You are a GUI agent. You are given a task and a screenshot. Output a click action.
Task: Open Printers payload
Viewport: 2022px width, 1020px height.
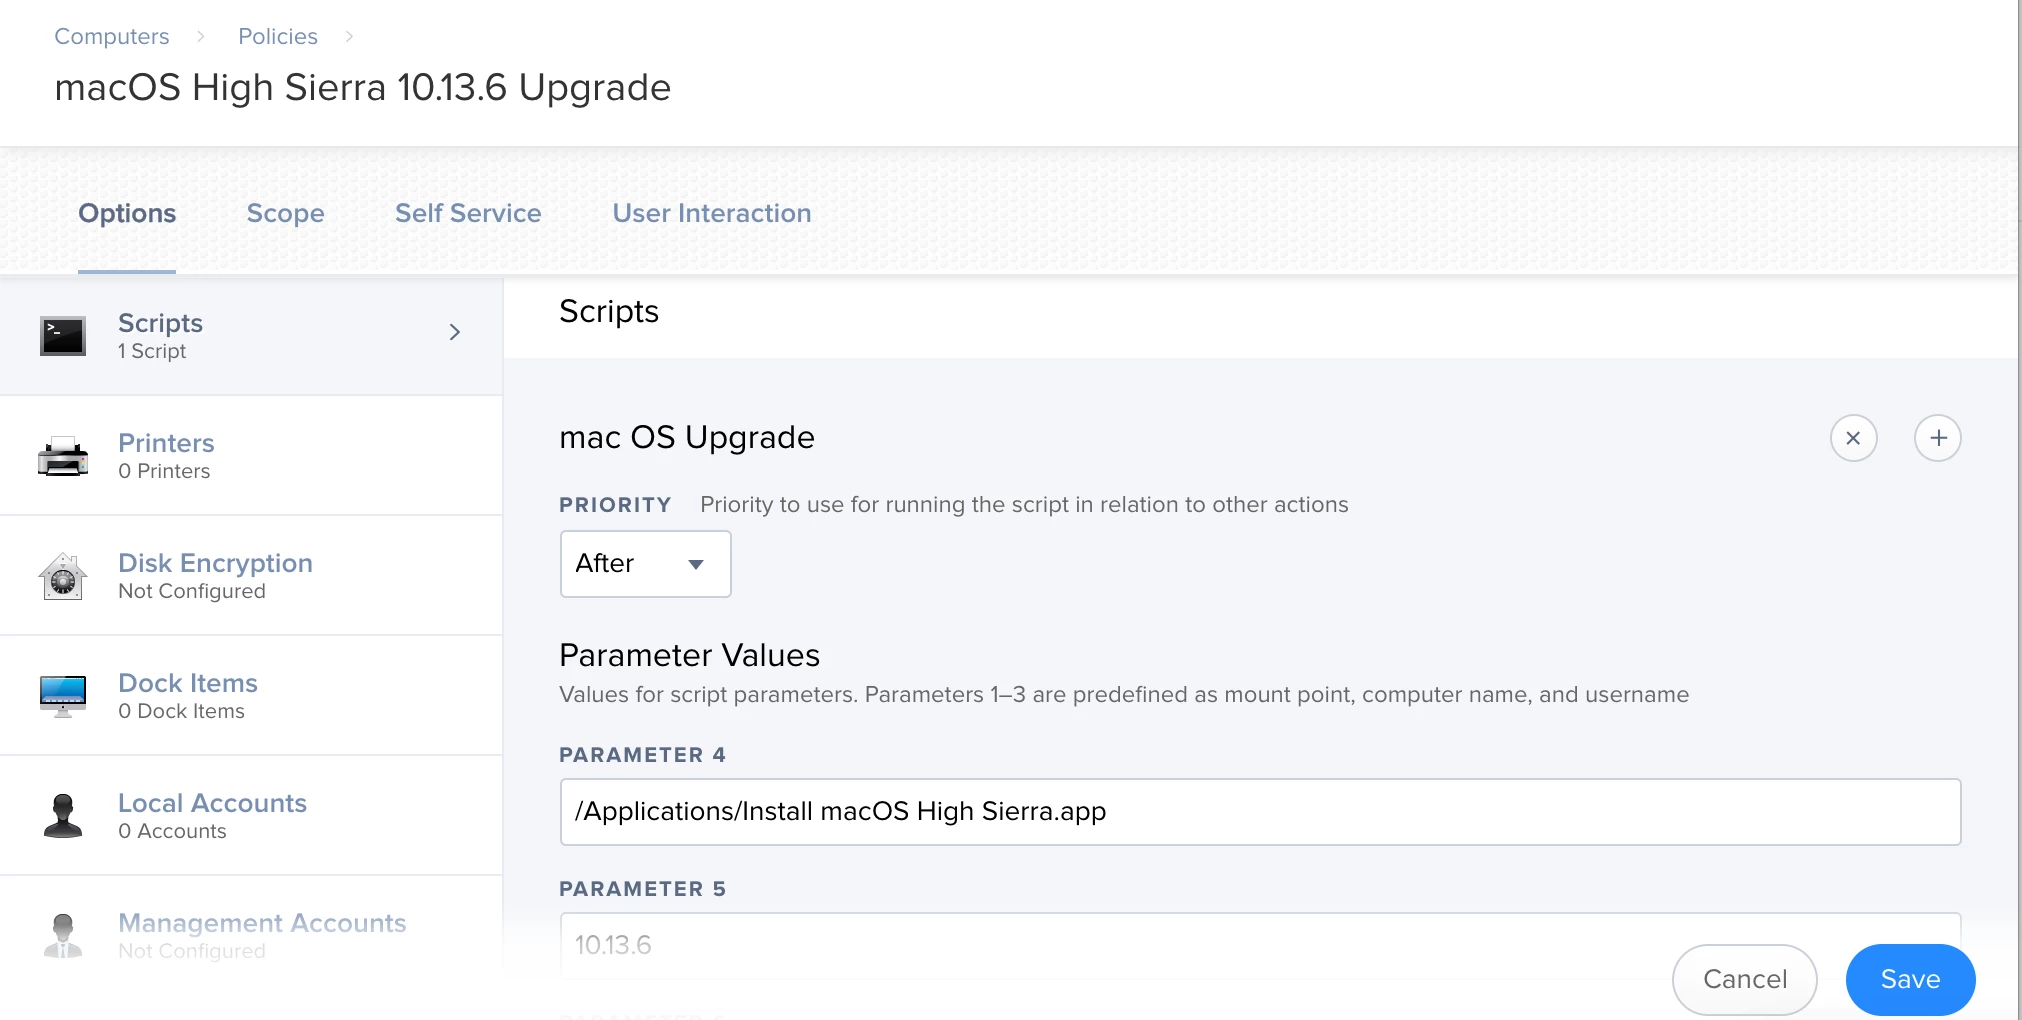click(251, 456)
